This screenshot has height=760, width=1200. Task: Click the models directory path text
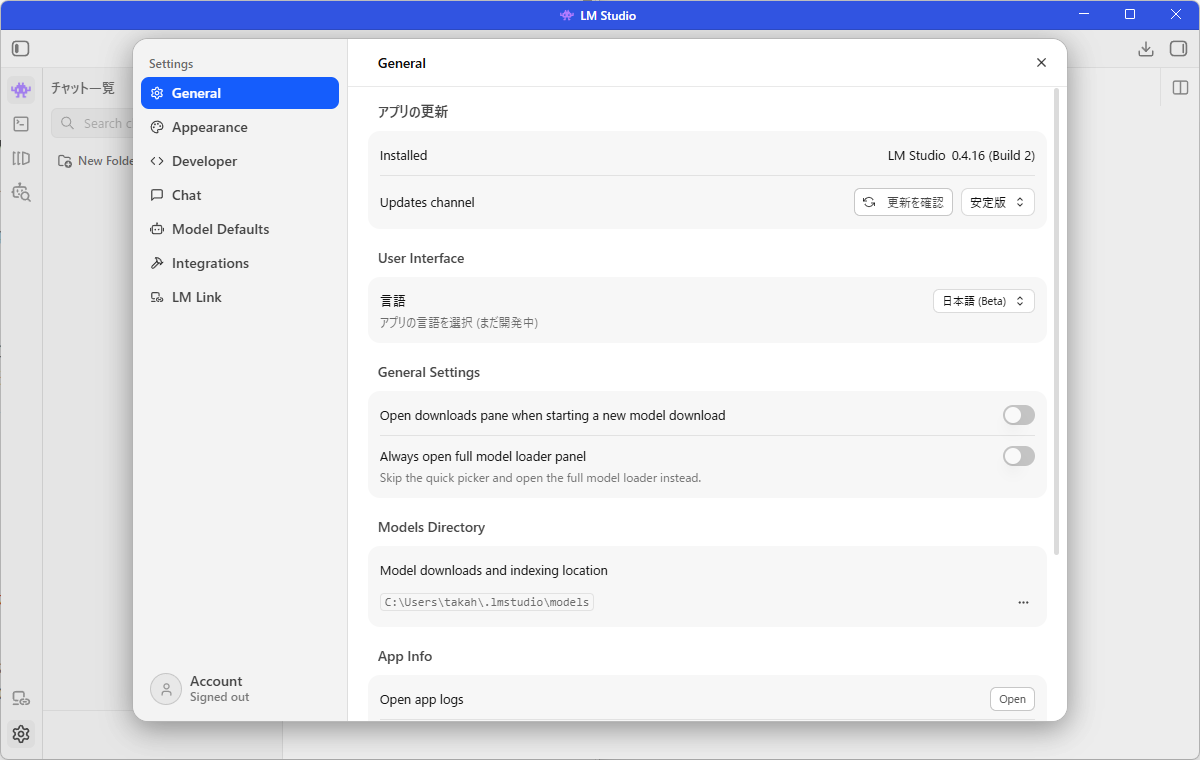click(x=487, y=602)
